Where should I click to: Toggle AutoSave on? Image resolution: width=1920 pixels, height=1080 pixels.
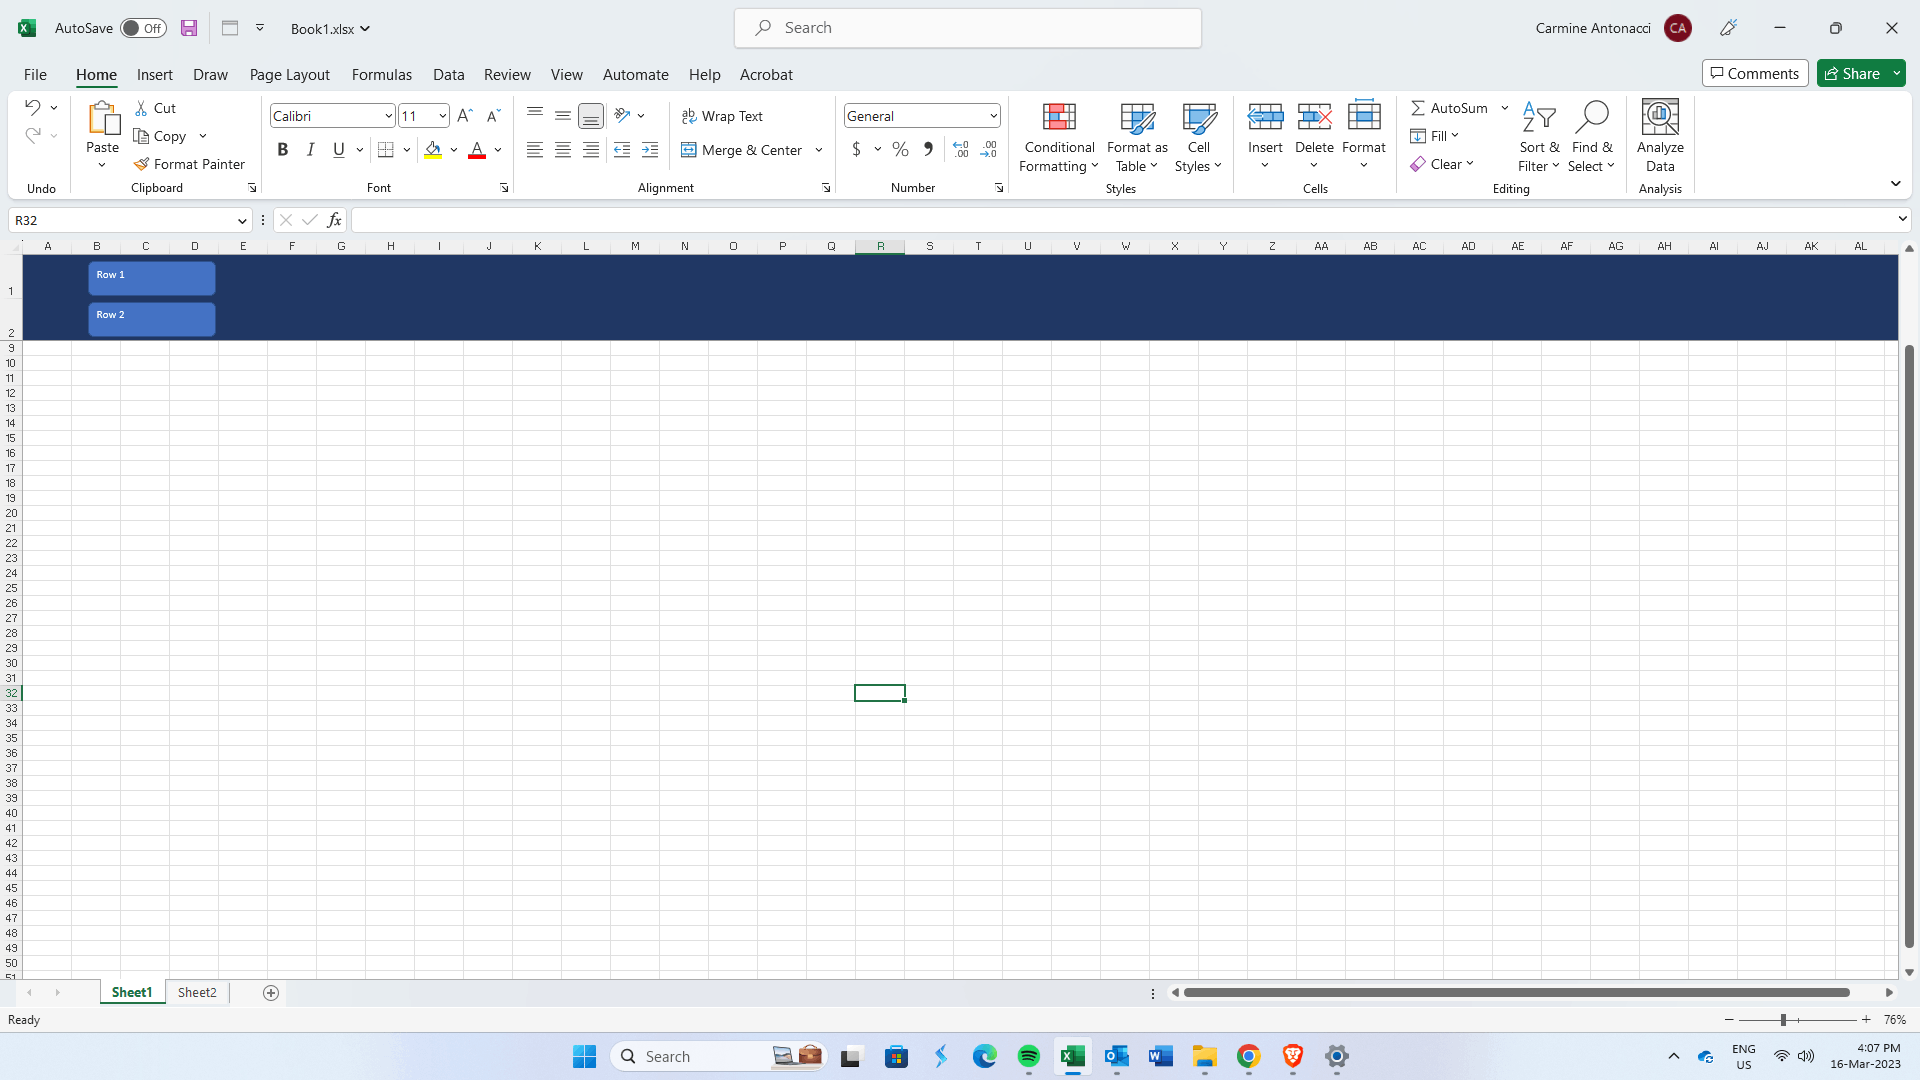pyautogui.click(x=143, y=28)
